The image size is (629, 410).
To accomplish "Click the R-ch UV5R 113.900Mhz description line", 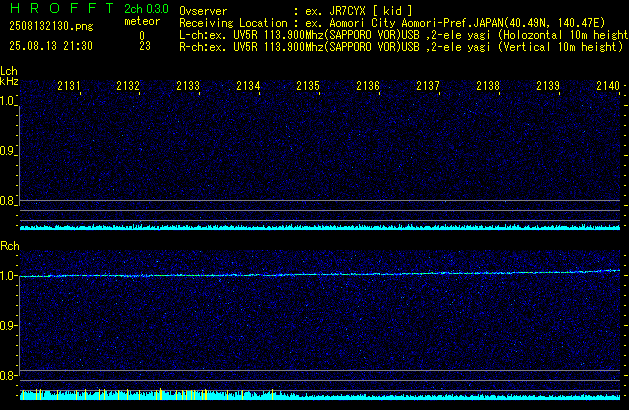I will click(x=401, y=47).
